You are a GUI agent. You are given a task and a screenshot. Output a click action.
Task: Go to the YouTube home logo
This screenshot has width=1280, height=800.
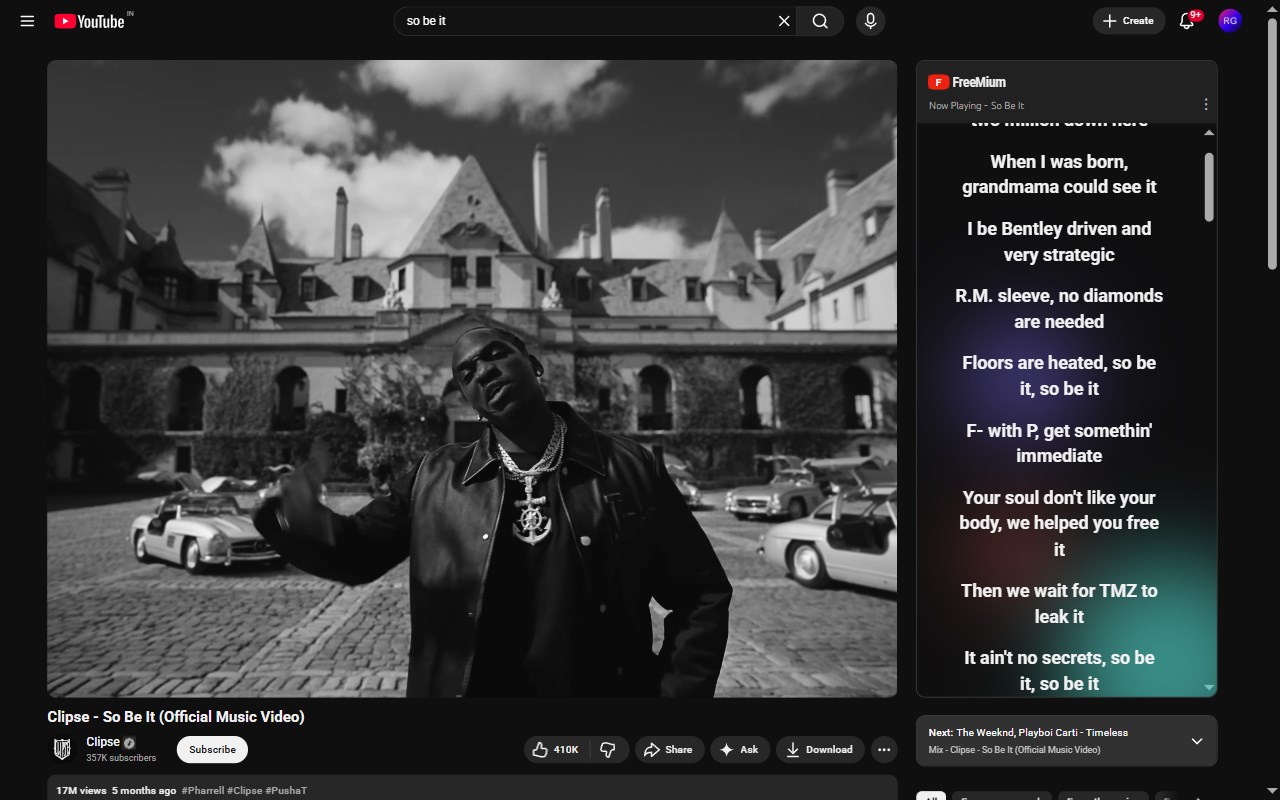pos(90,21)
